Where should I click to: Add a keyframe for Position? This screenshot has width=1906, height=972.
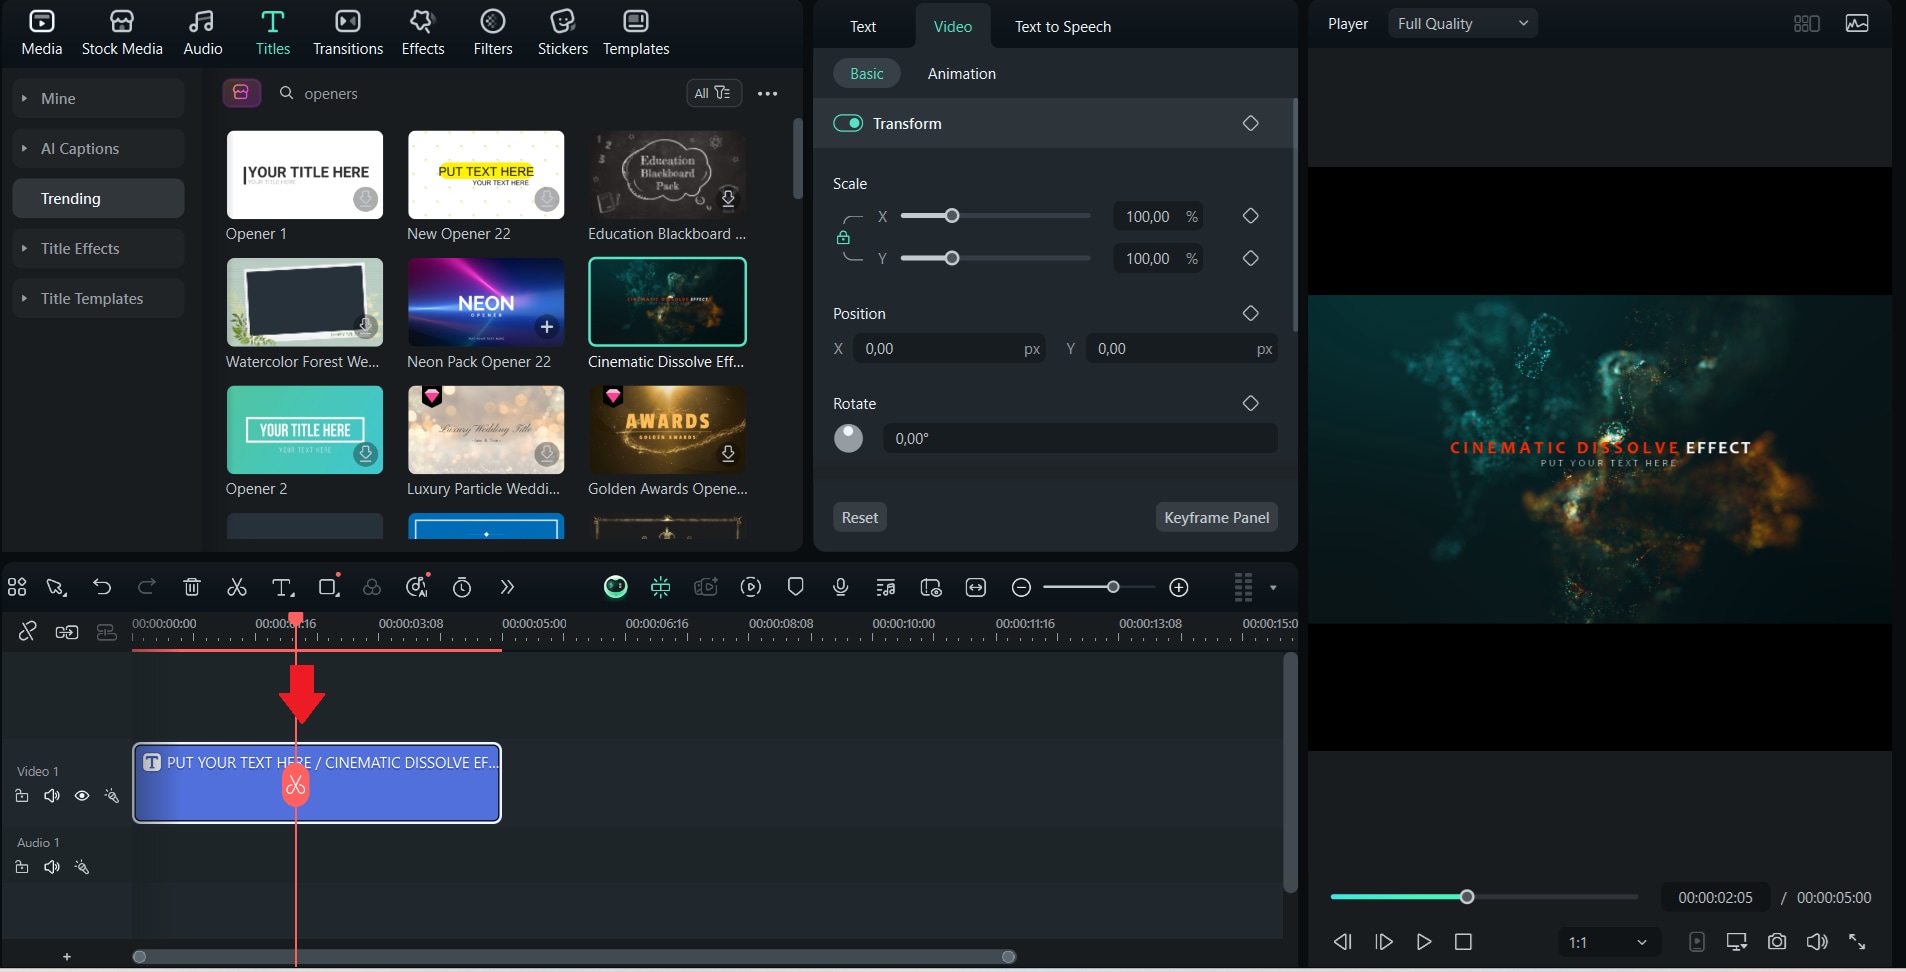pyautogui.click(x=1250, y=313)
